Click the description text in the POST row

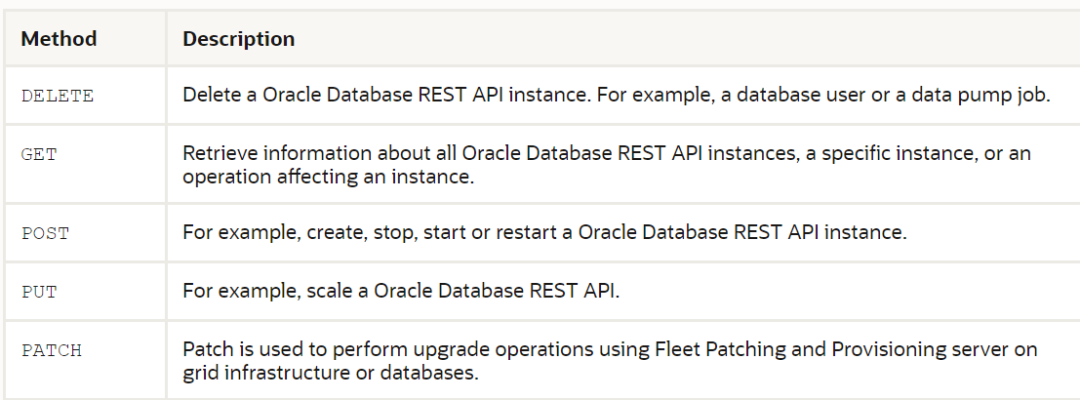tap(544, 232)
